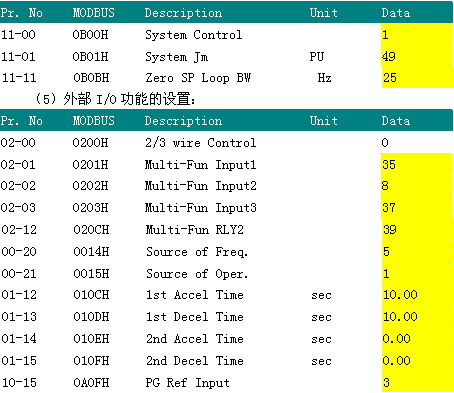
Task: Click Multi-Fun Input3 data value 37
Action: 389,207
